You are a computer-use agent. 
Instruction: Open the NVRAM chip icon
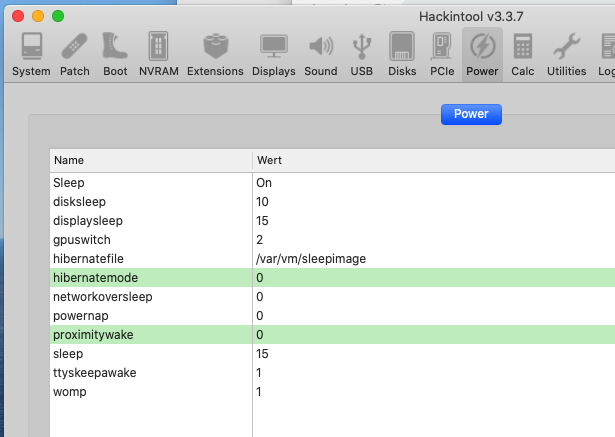[x=157, y=47]
